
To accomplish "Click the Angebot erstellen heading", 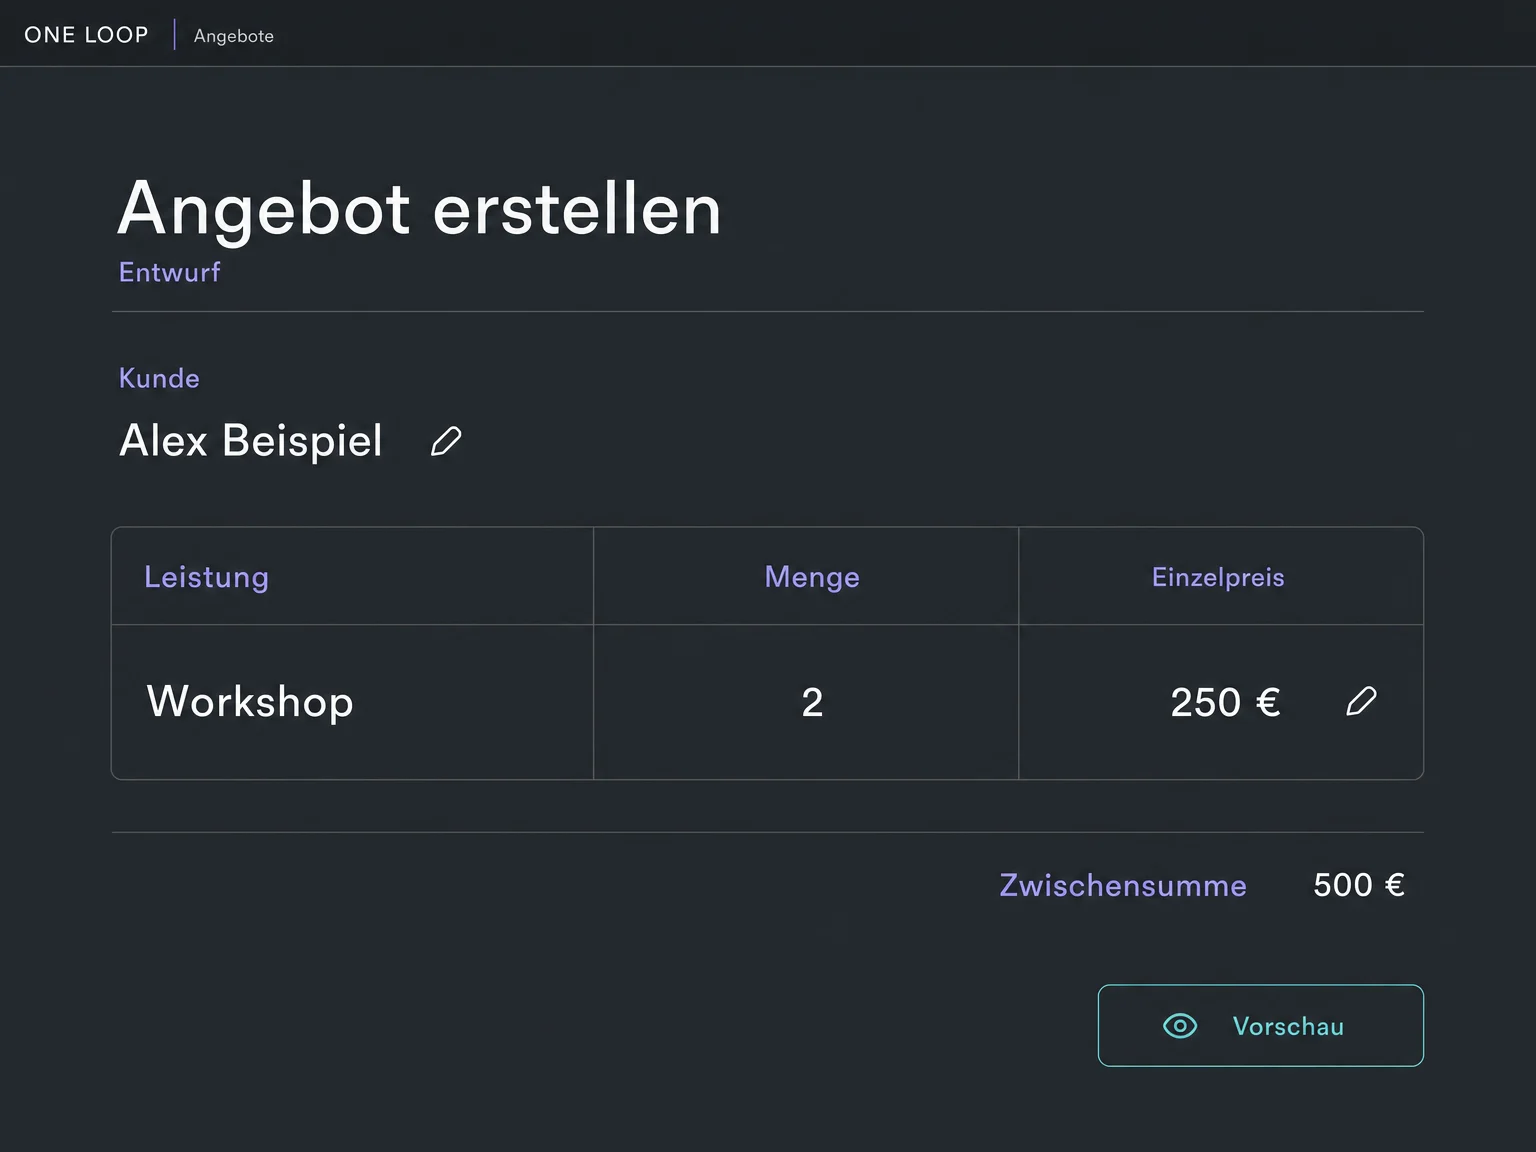I will click(419, 209).
